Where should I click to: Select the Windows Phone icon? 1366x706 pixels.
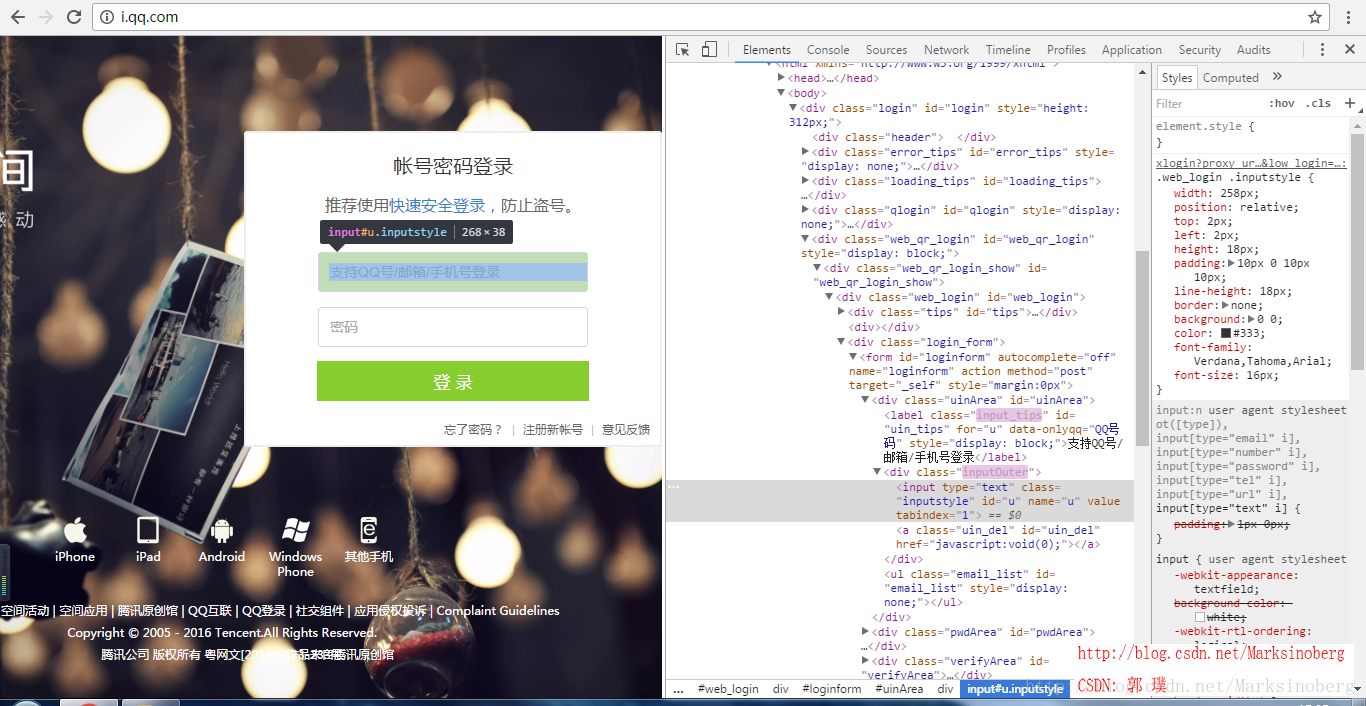pos(295,530)
